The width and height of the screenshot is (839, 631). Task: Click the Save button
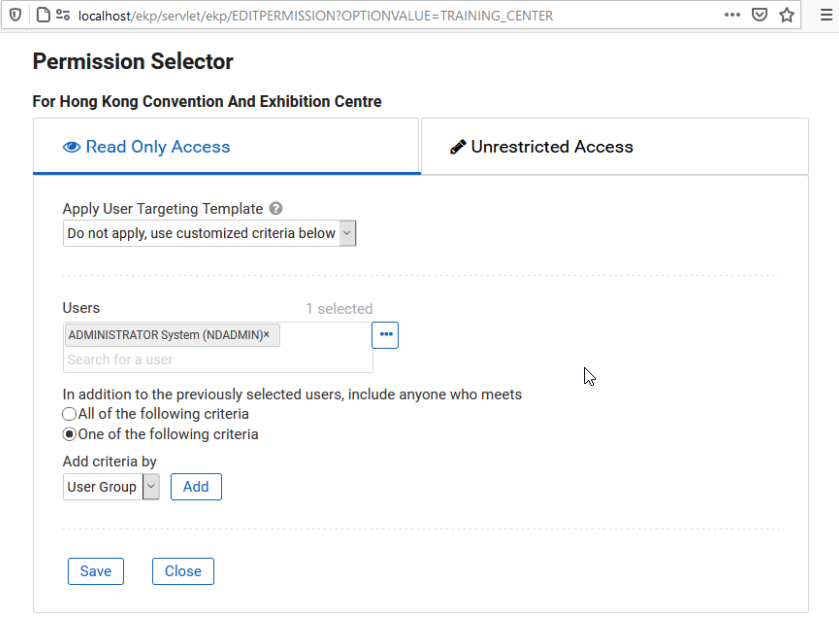point(96,571)
